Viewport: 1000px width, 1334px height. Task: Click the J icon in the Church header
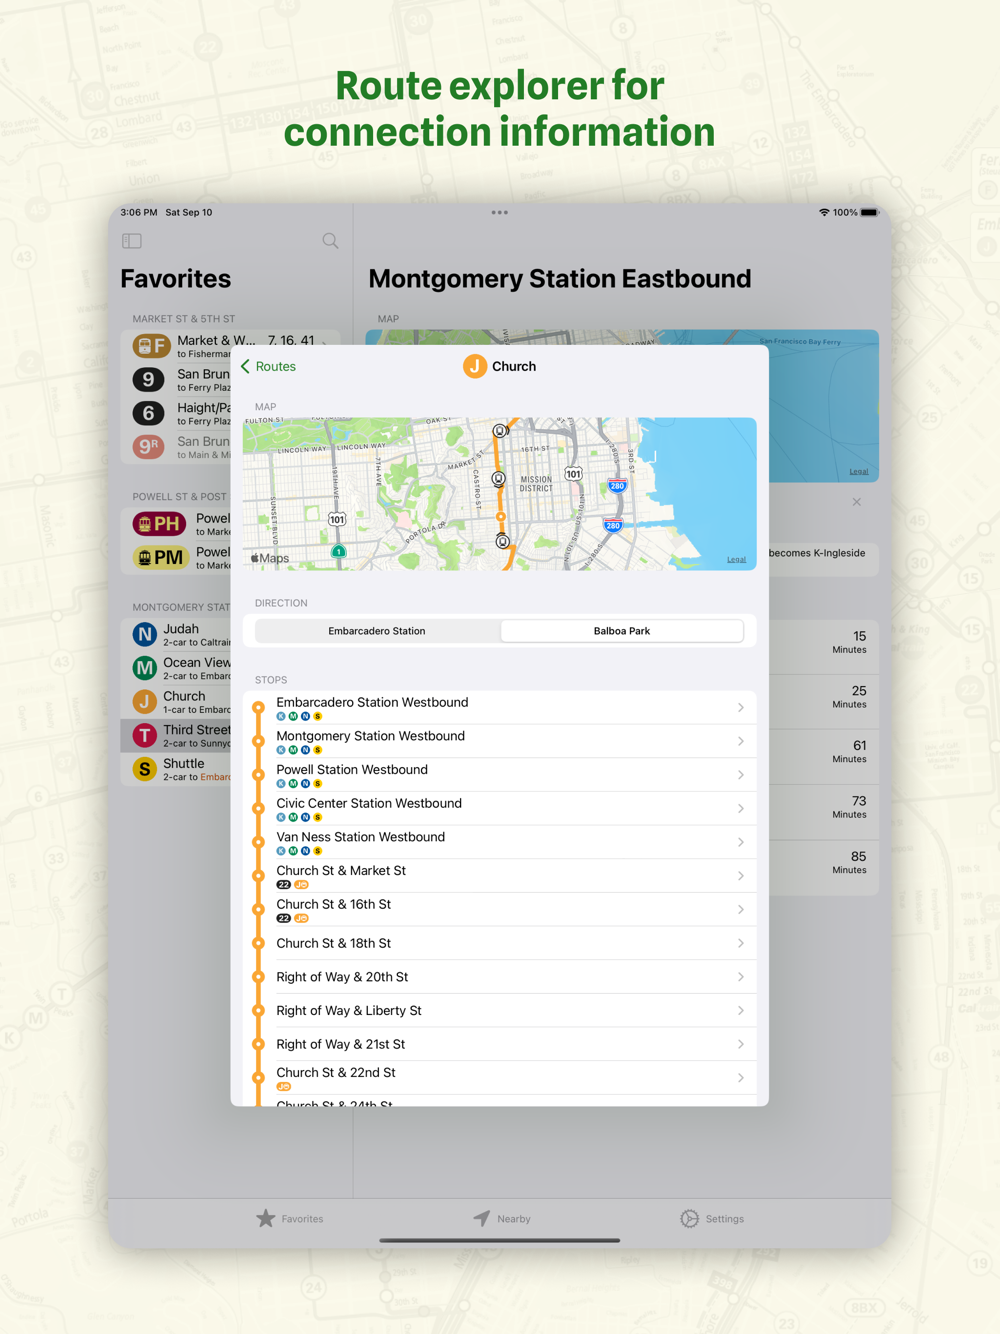click(x=475, y=366)
